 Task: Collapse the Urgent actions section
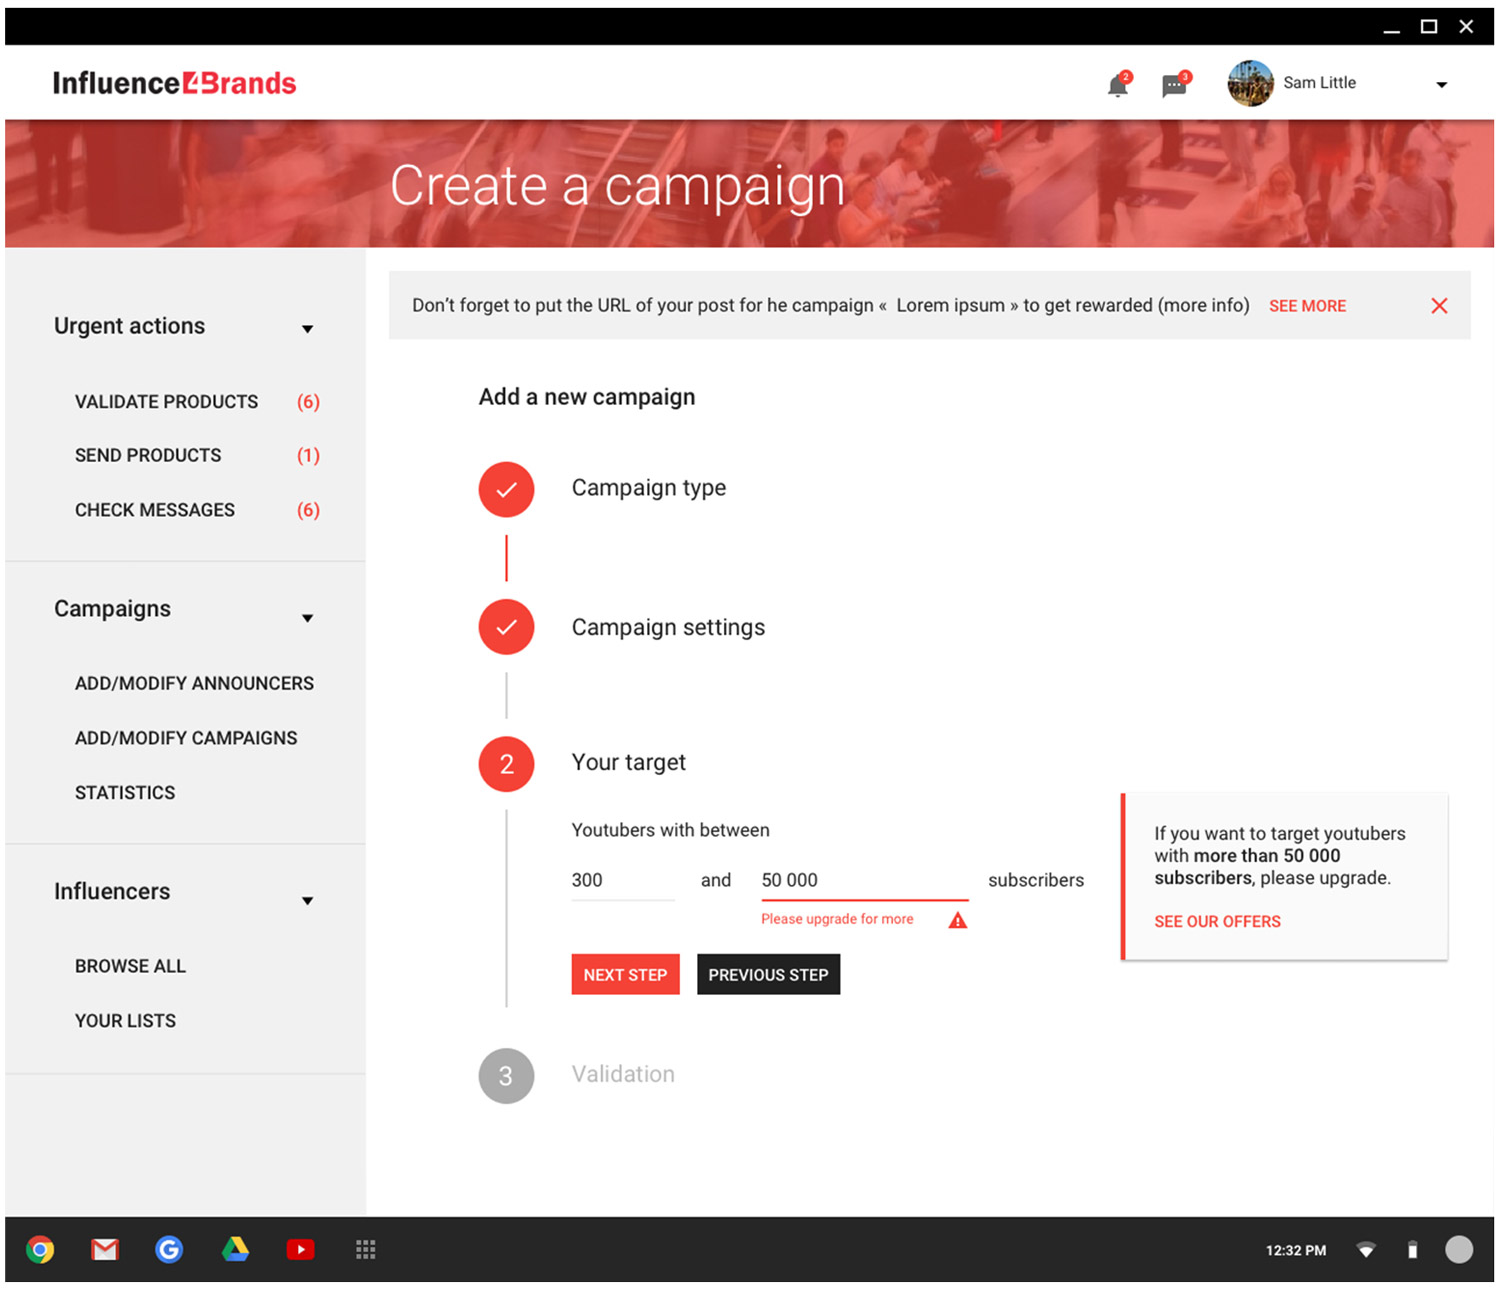pos(307,329)
